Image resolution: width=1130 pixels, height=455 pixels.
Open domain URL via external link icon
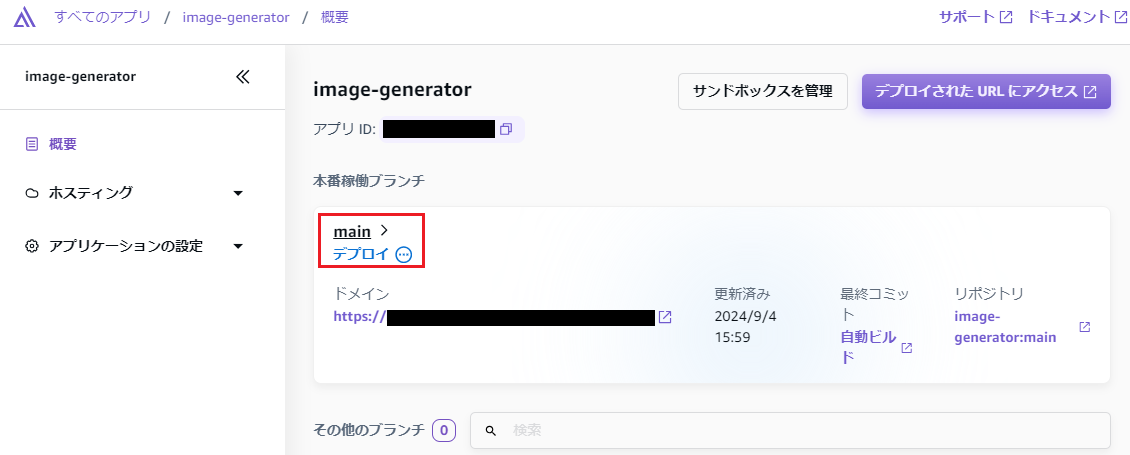tap(665, 317)
